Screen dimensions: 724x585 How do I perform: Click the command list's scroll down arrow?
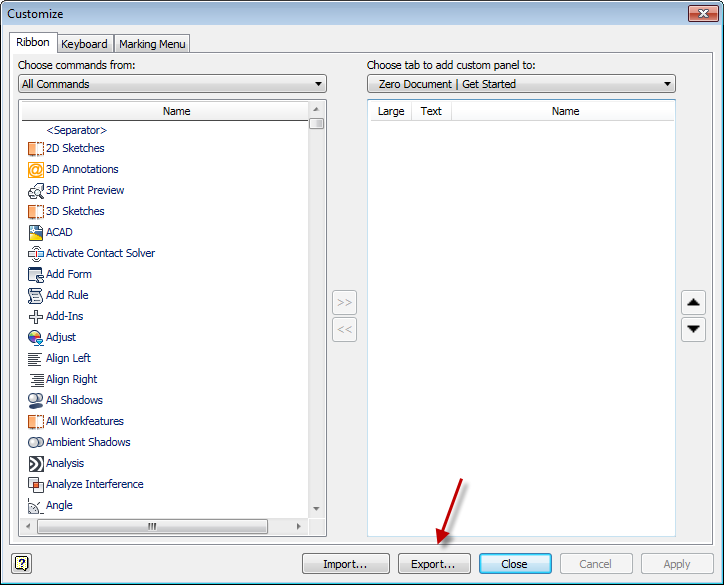[x=316, y=509]
